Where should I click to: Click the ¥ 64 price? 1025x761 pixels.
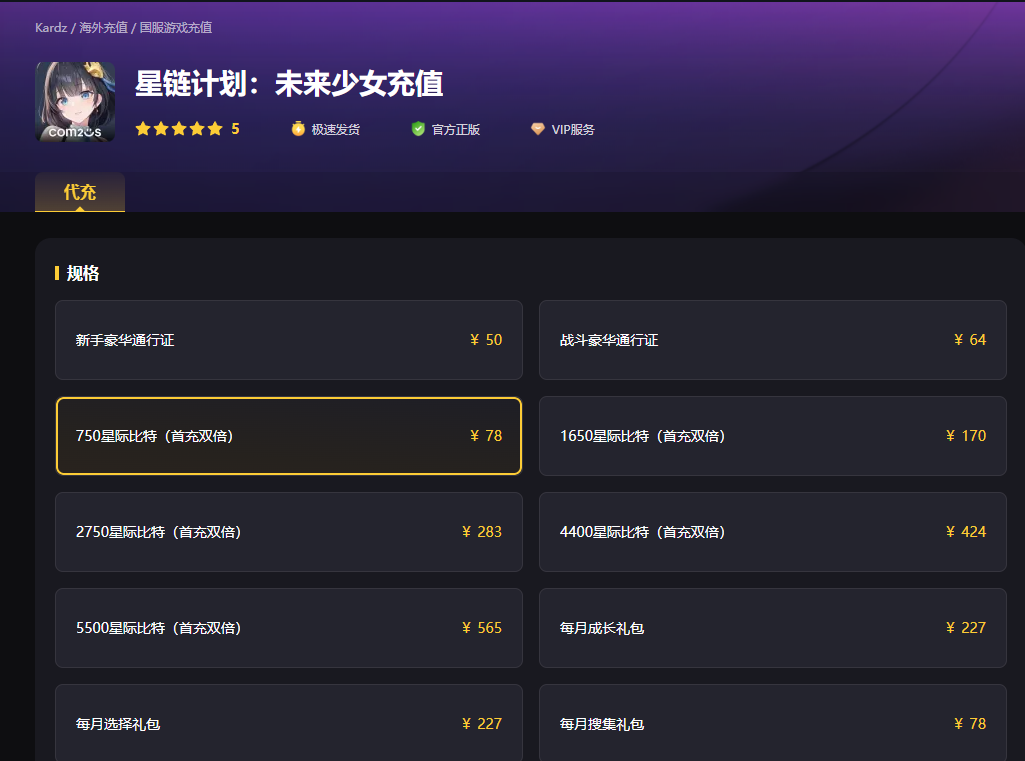point(969,340)
